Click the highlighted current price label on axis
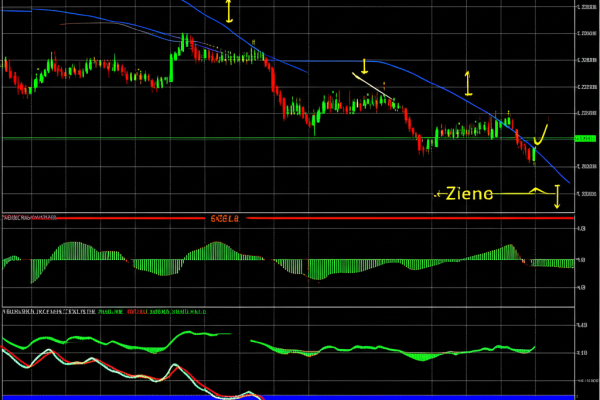The image size is (600, 400). (585, 139)
